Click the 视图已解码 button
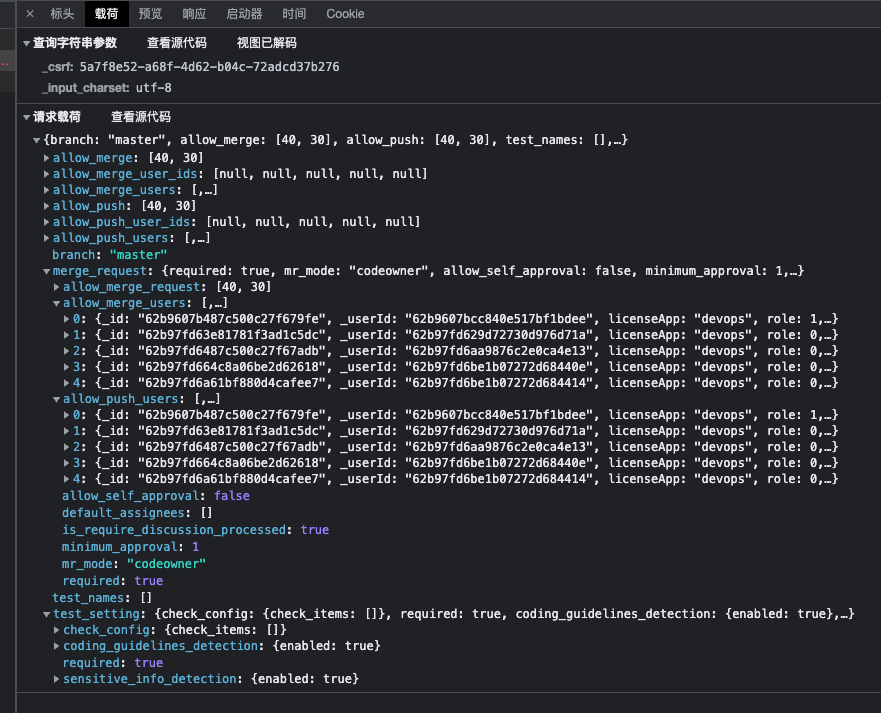881x713 pixels. click(267, 43)
